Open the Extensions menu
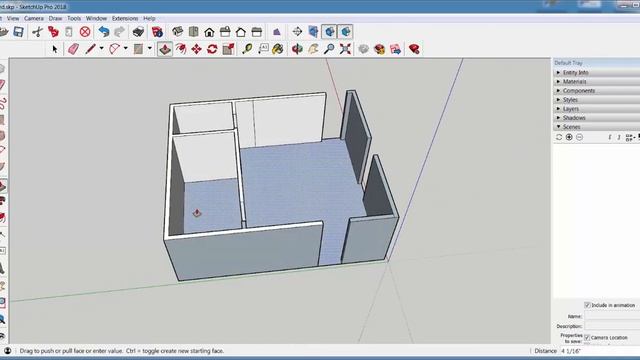 click(125, 18)
